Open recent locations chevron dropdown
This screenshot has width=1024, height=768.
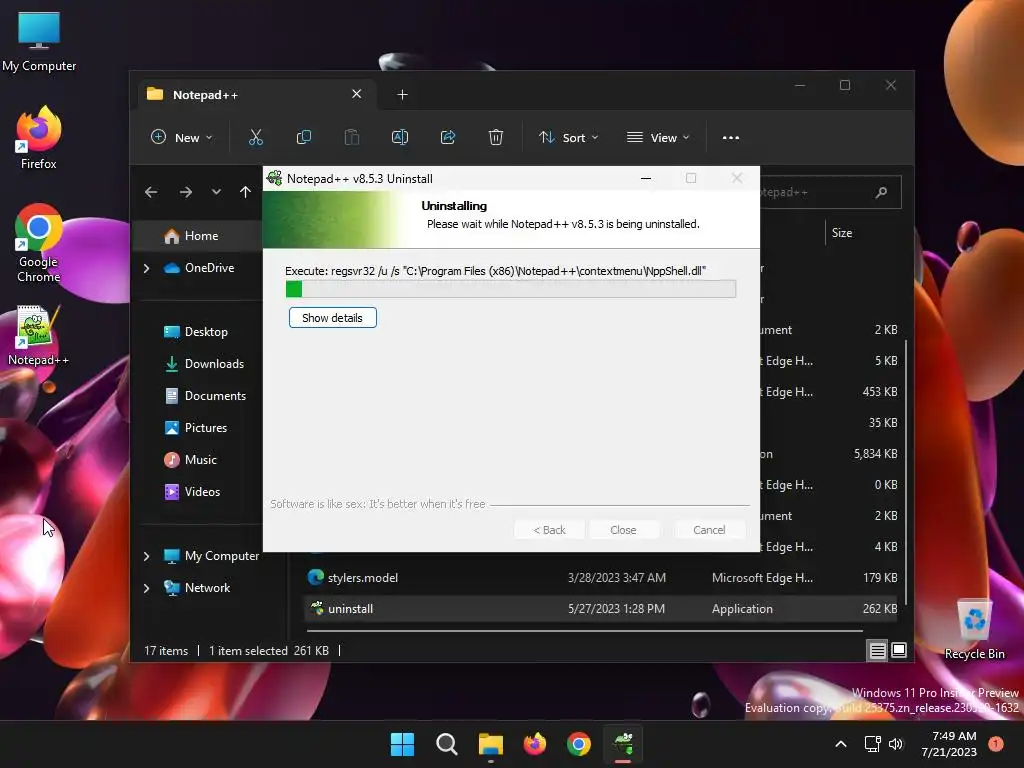coord(216,192)
